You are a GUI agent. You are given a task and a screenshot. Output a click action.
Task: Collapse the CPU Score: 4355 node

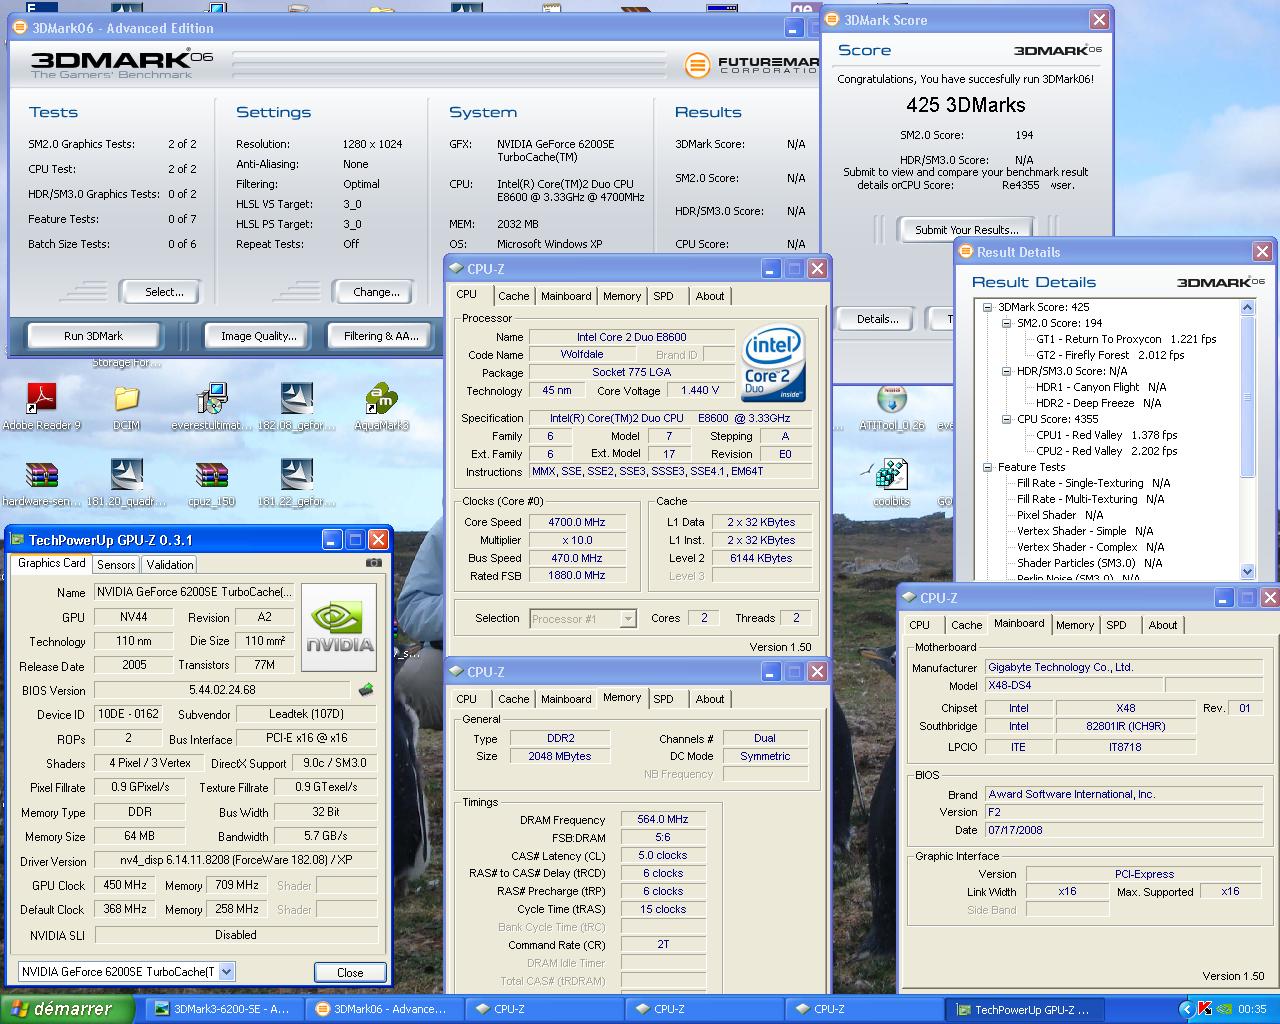(1006, 419)
